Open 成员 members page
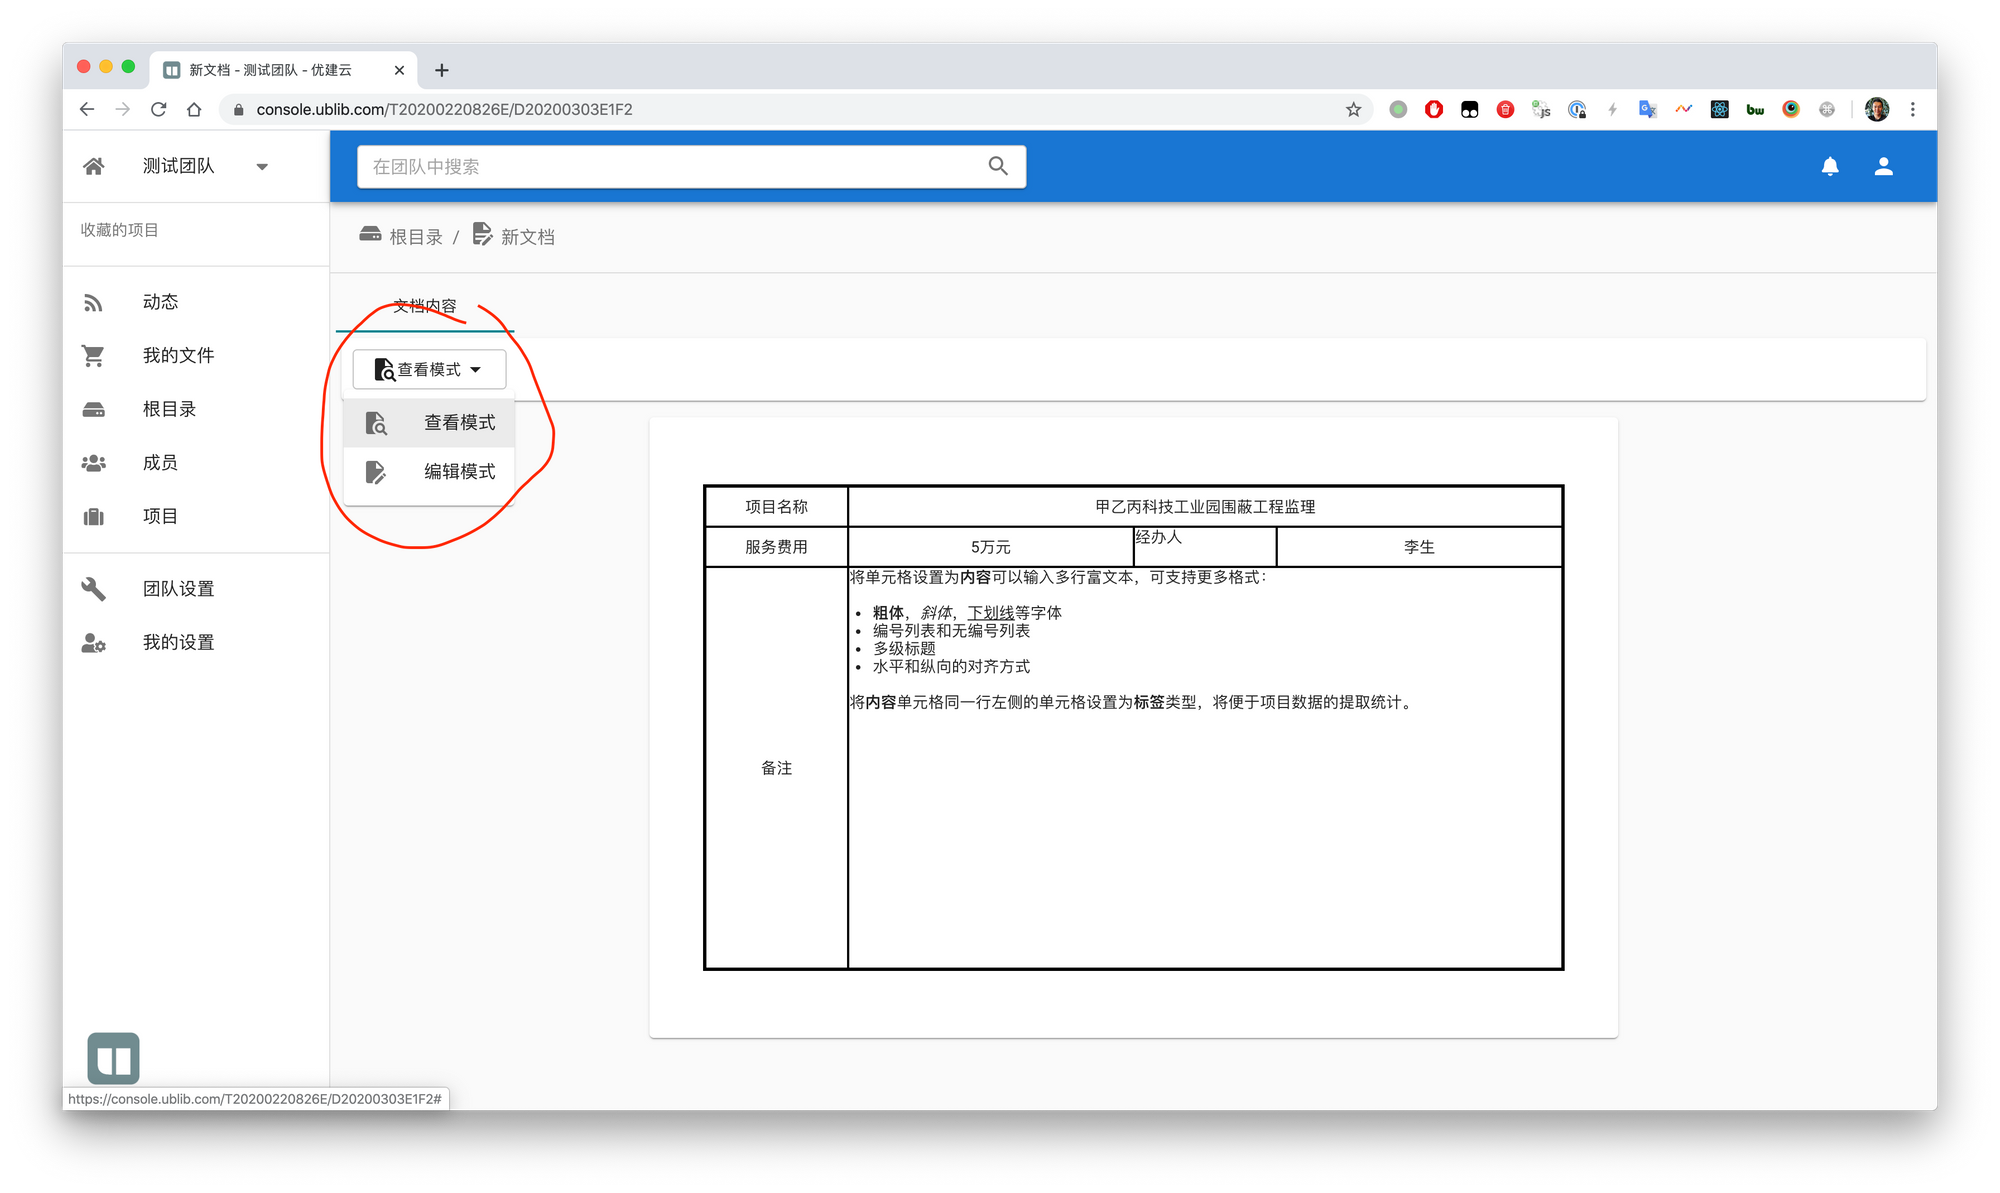This screenshot has width=2000, height=1193. coord(160,462)
